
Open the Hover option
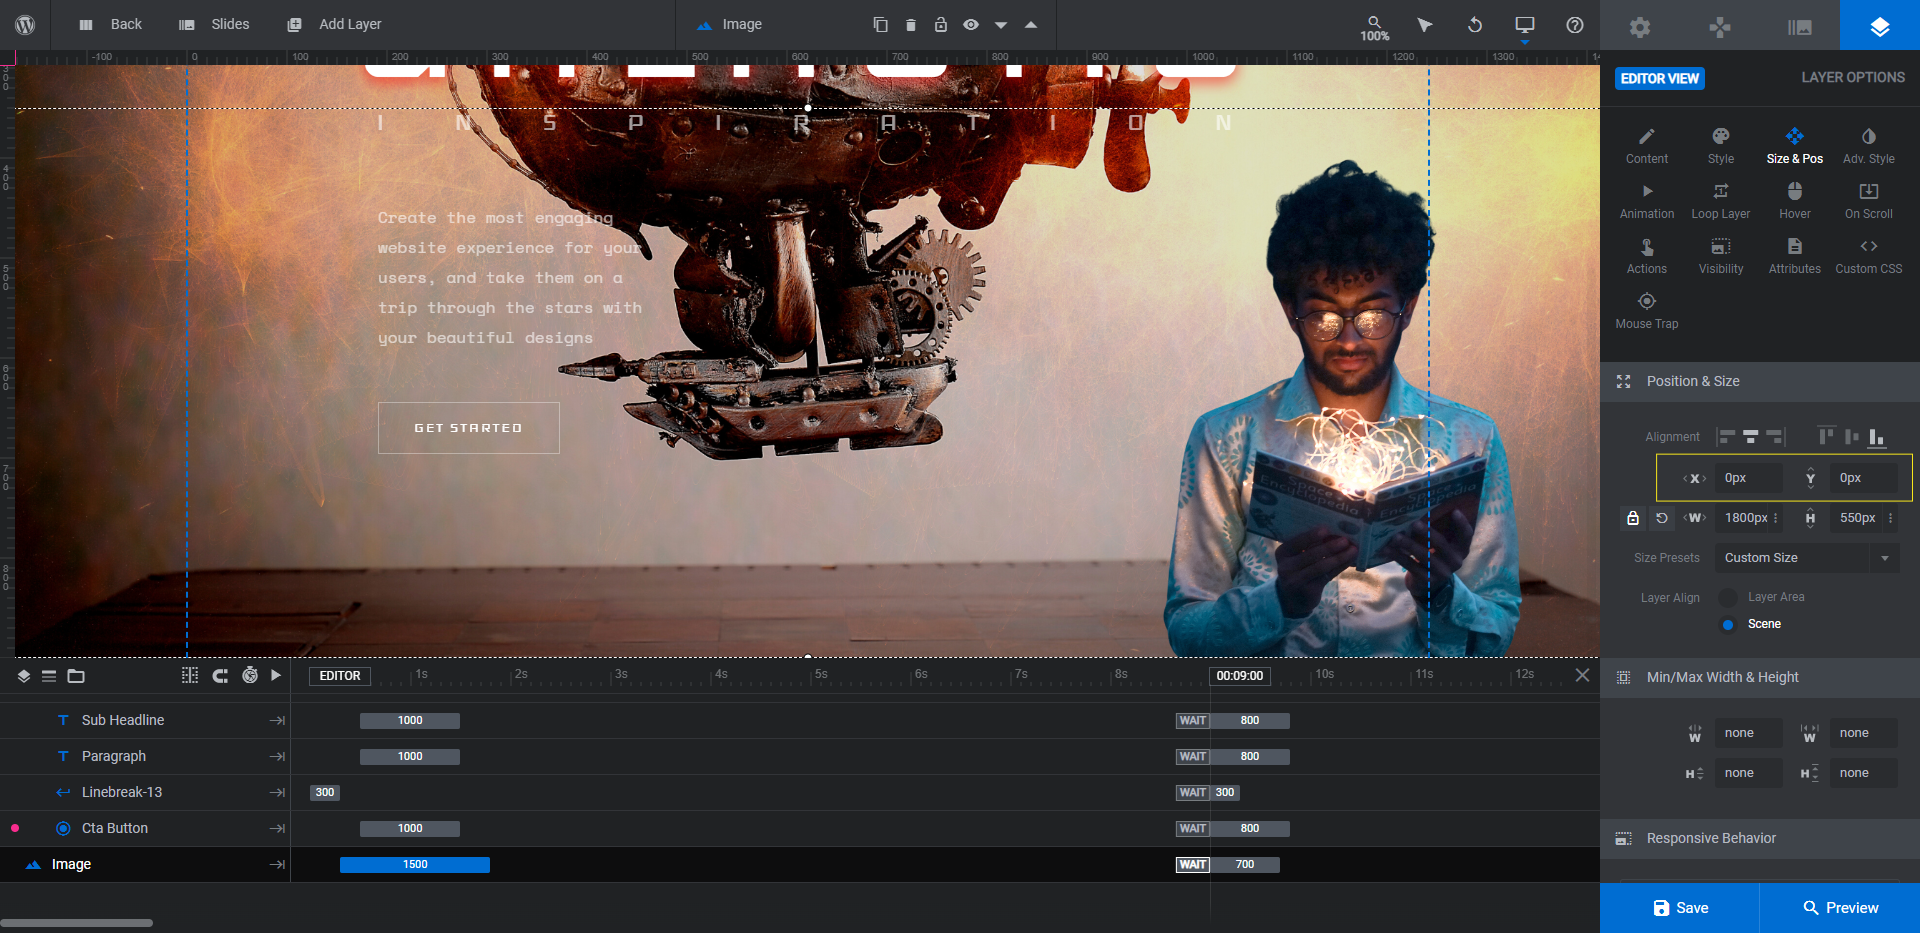click(x=1795, y=201)
